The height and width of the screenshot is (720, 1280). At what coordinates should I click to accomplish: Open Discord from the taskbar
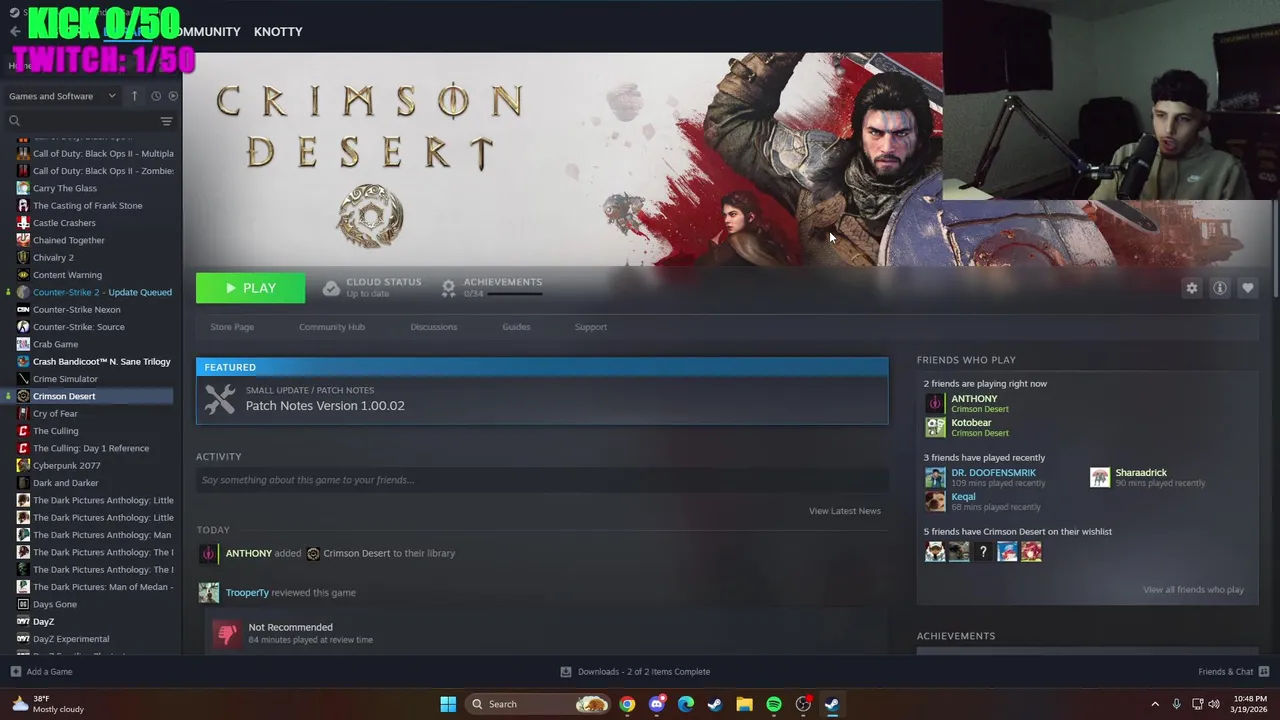click(x=656, y=704)
